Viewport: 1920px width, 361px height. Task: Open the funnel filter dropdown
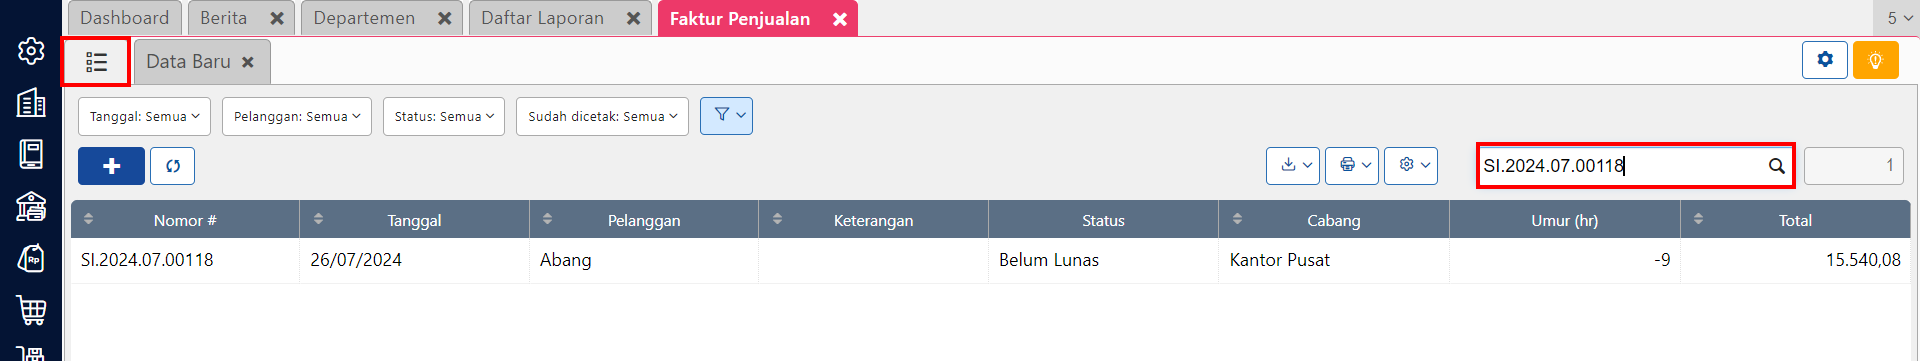click(x=726, y=116)
